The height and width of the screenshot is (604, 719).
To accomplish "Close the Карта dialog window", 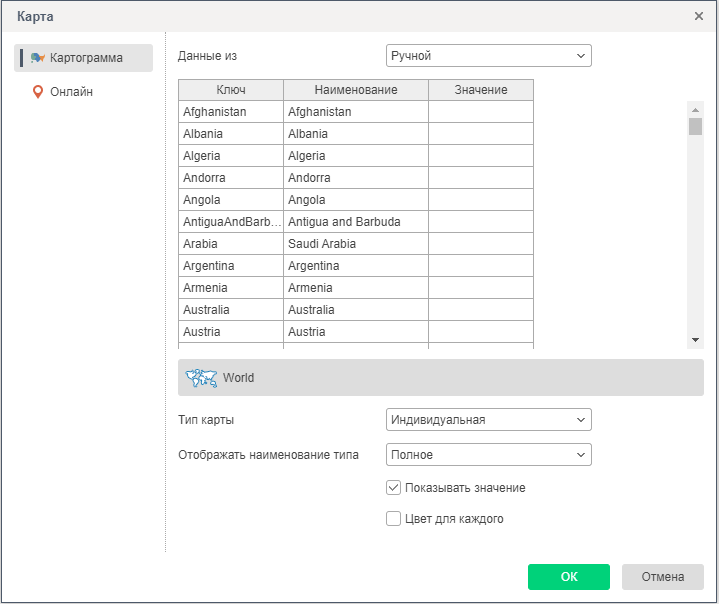I will tap(699, 16).
